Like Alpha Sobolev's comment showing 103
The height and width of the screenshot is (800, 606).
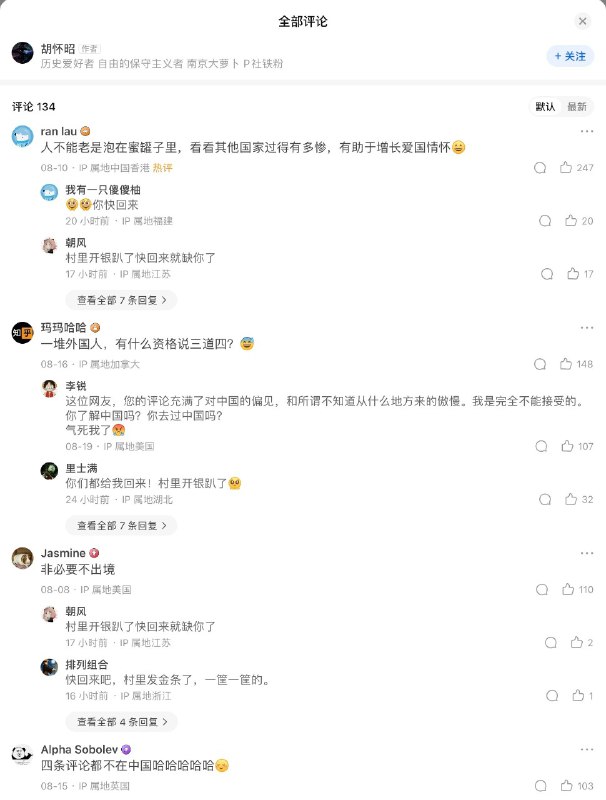pyautogui.click(x=566, y=784)
